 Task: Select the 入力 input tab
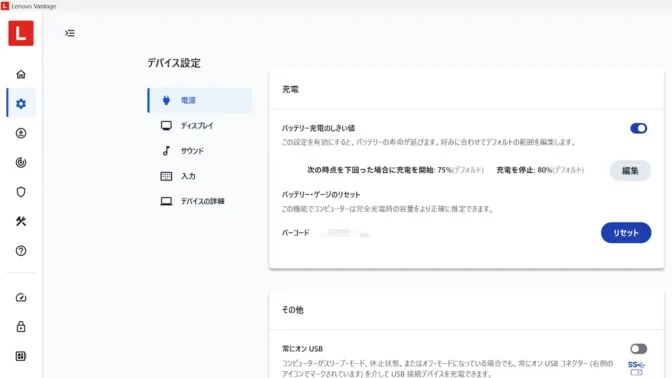point(200,176)
